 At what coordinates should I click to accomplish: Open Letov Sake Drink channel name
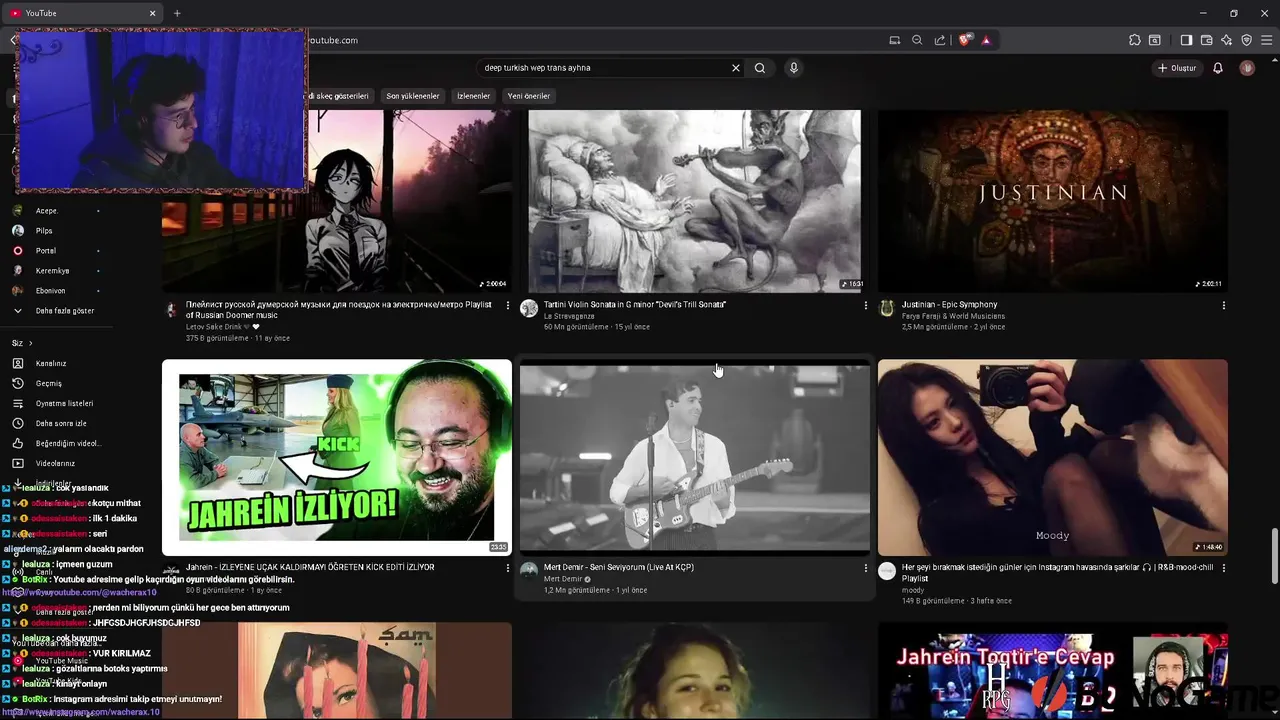[x=217, y=327]
